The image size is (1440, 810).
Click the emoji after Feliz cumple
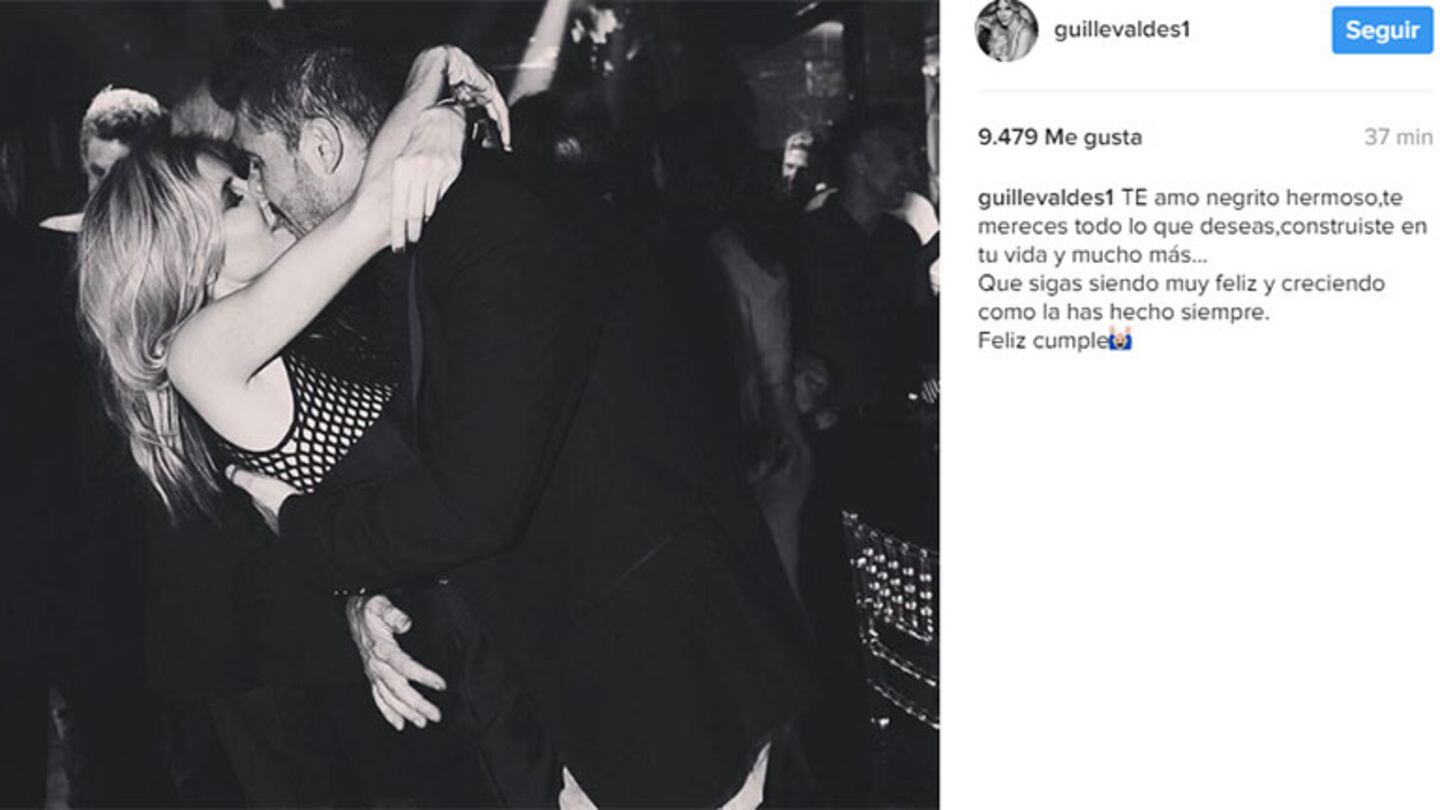point(1120,341)
